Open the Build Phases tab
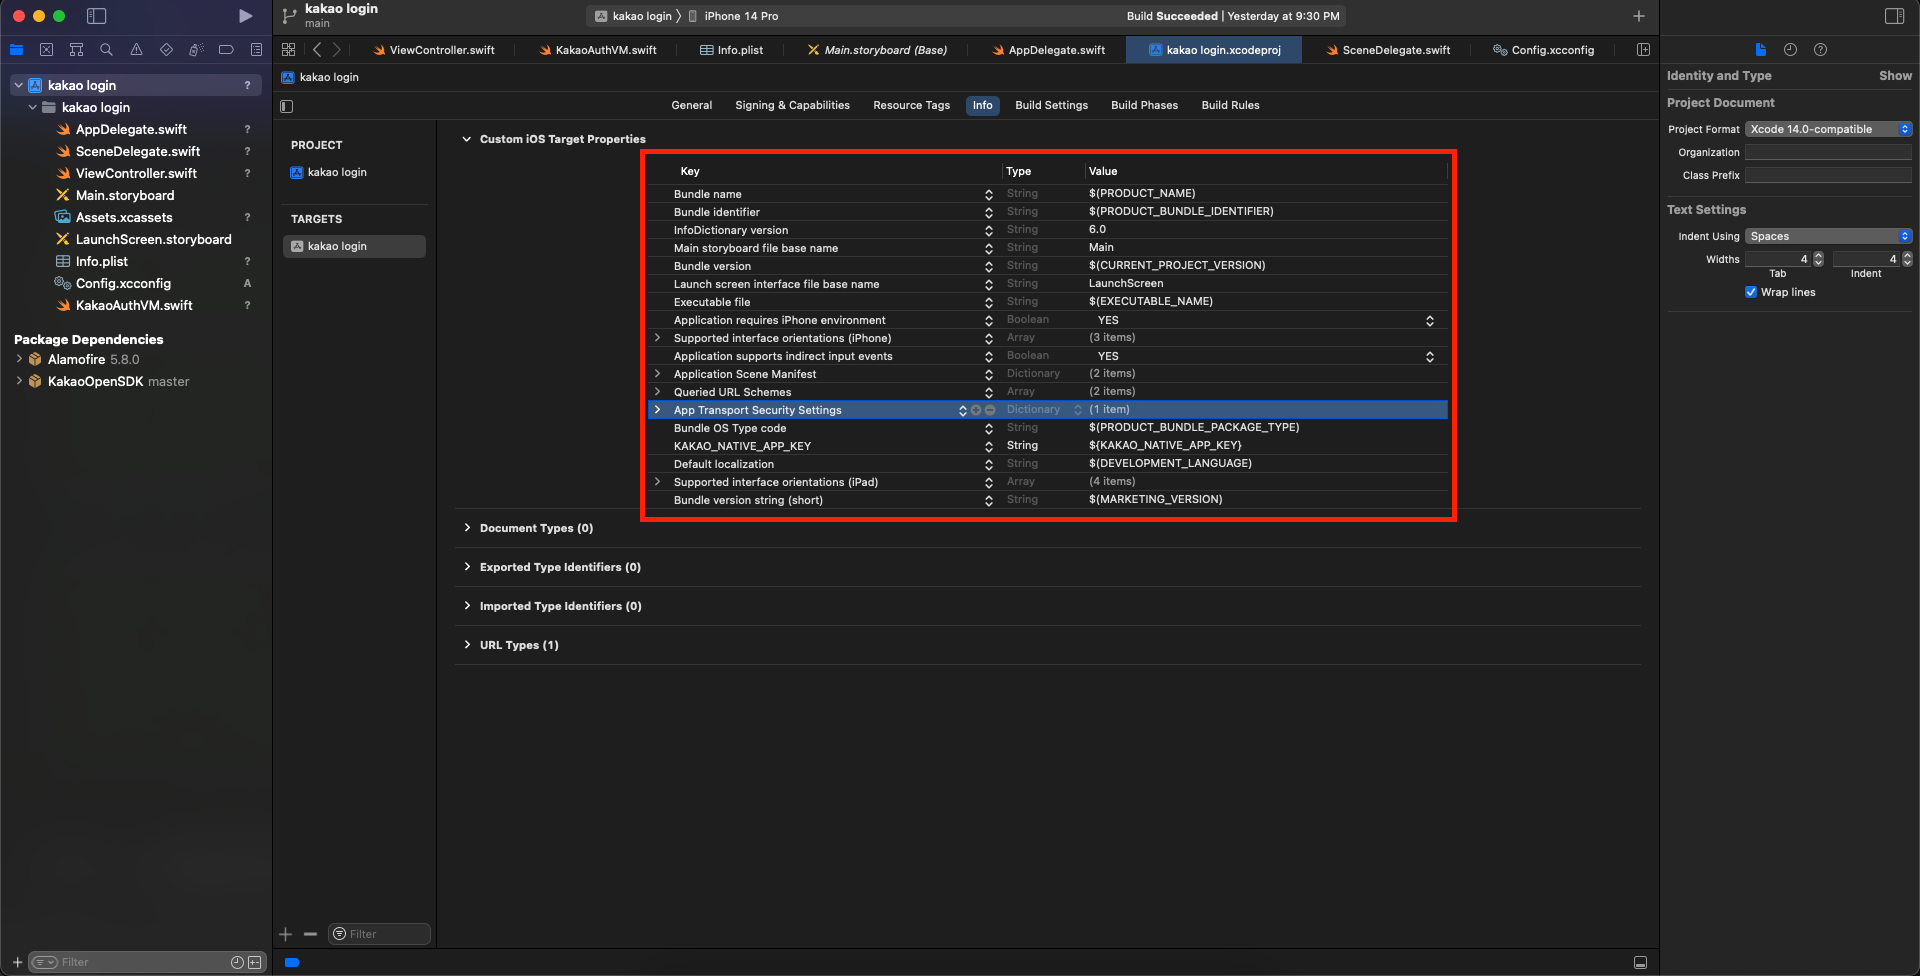The width and height of the screenshot is (1920, 976). point(1144,105)
